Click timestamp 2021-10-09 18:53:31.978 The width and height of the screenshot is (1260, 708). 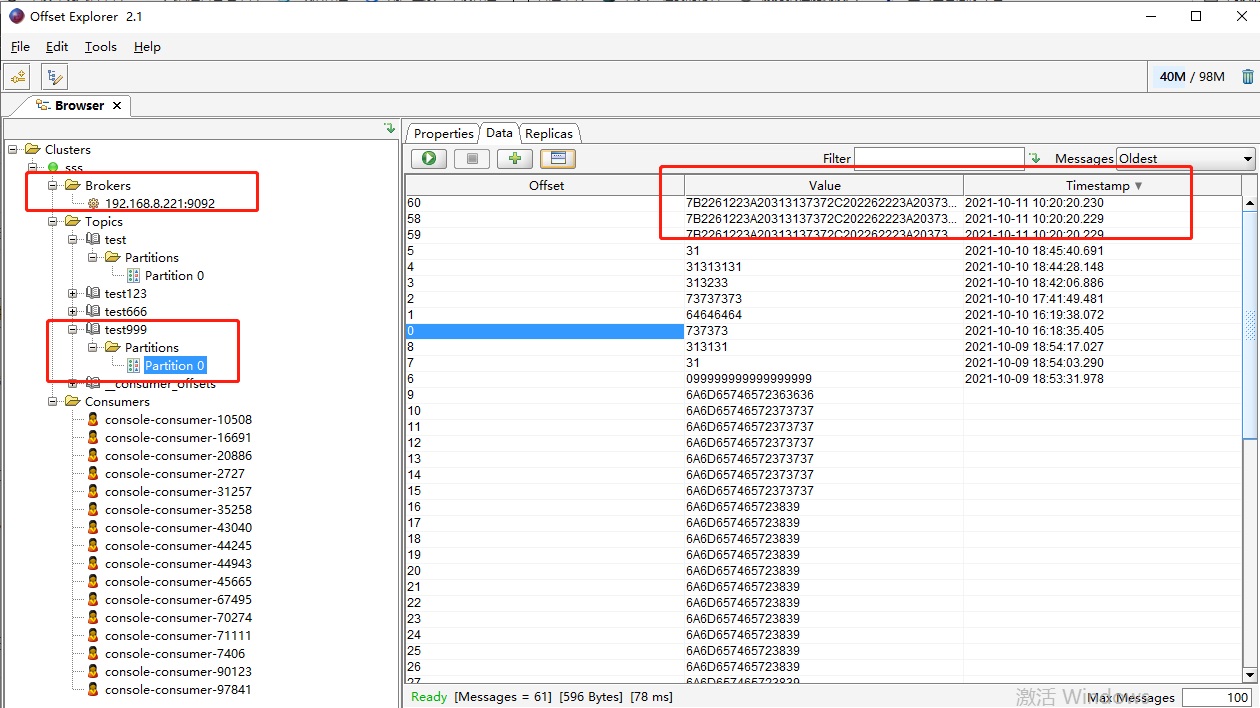pyautogui.click(x=1034, y=379)
